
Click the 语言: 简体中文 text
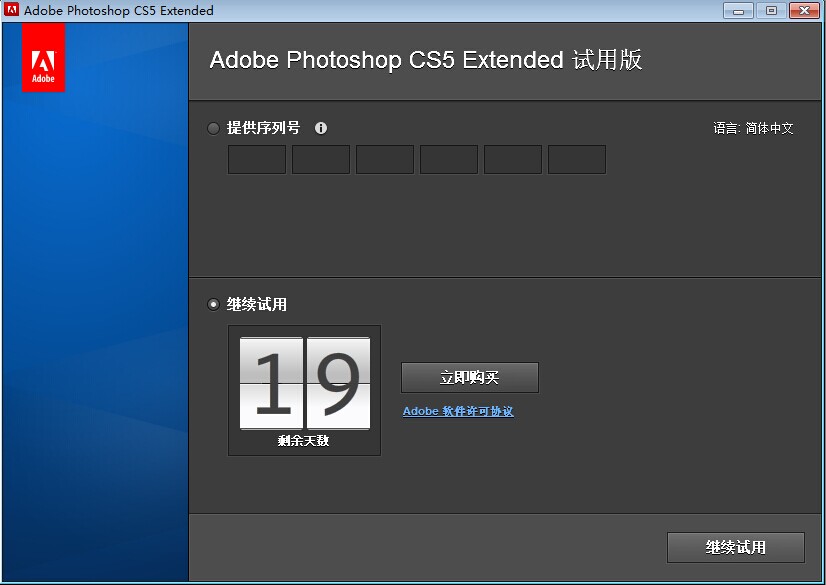coord(753,128)
